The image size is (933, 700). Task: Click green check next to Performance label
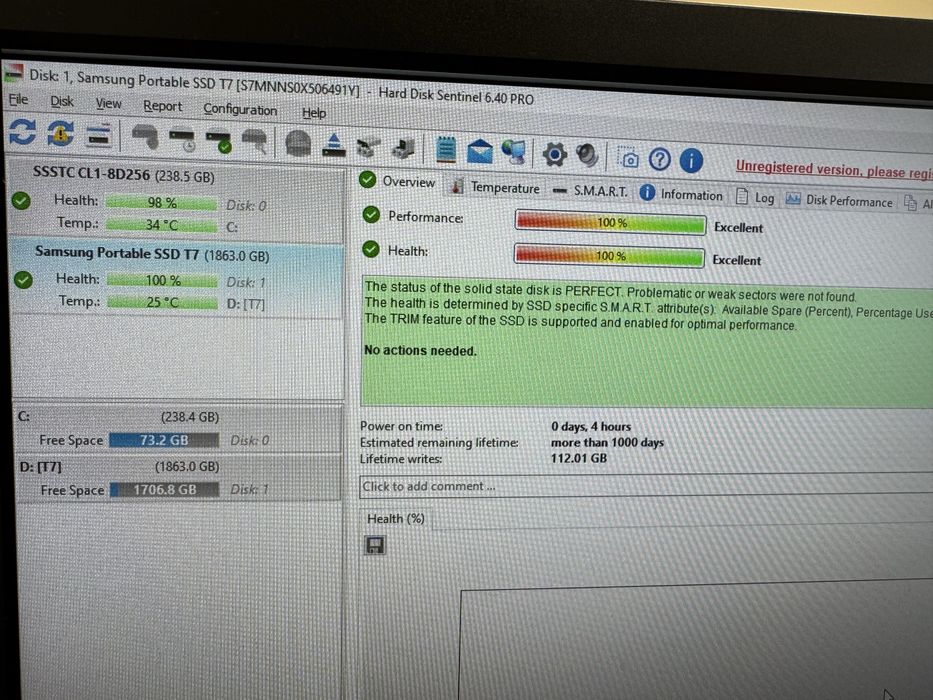pos(371,215)
